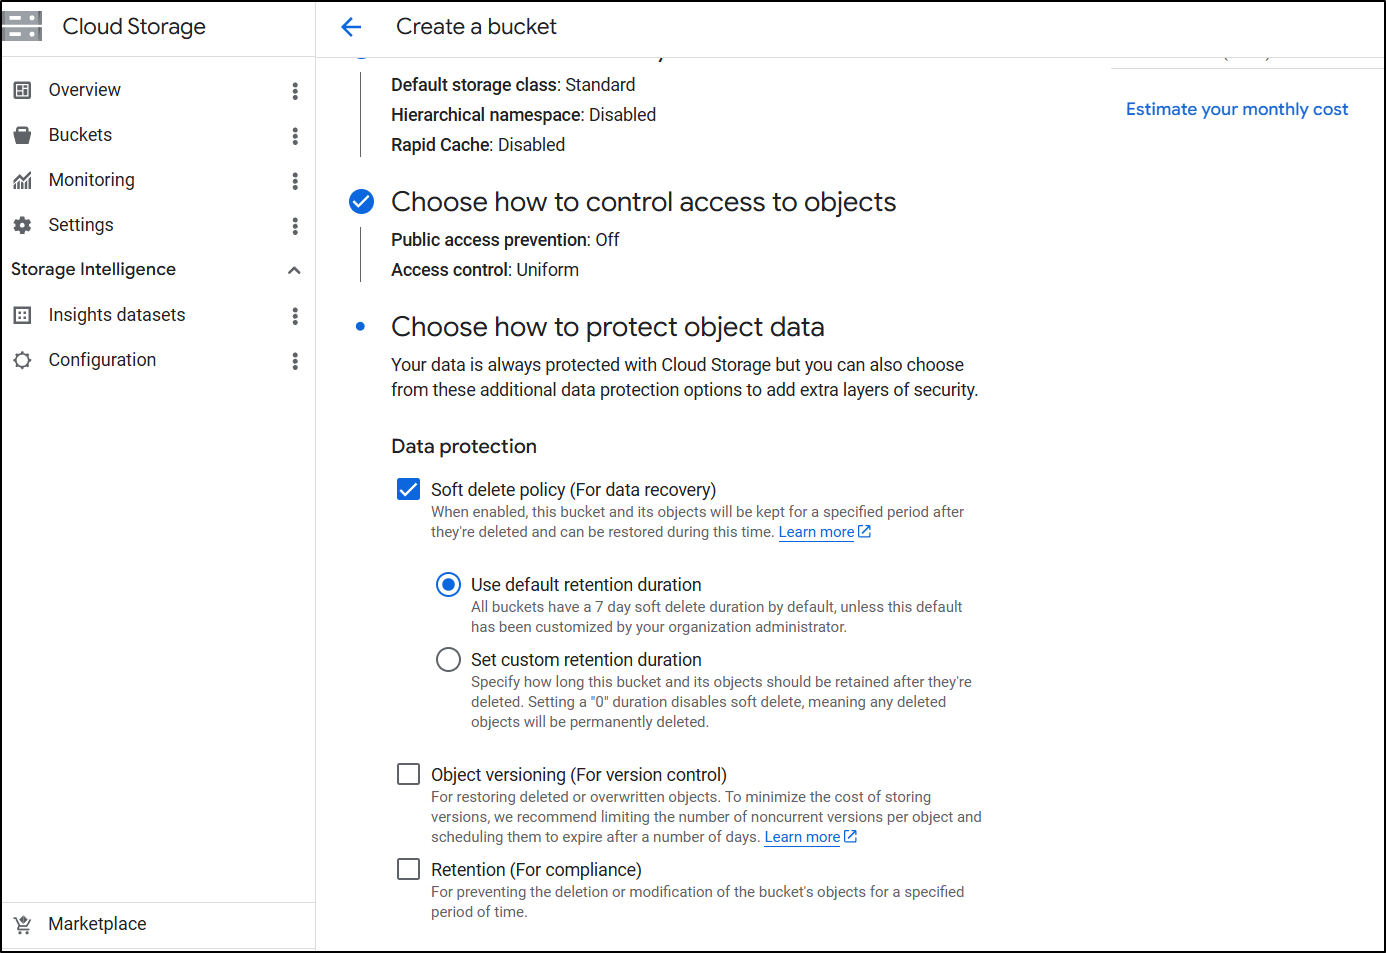Open the Configuration menu item
Image resolution: width=1386 pixels, height=953 pixels.
(102, 360)
